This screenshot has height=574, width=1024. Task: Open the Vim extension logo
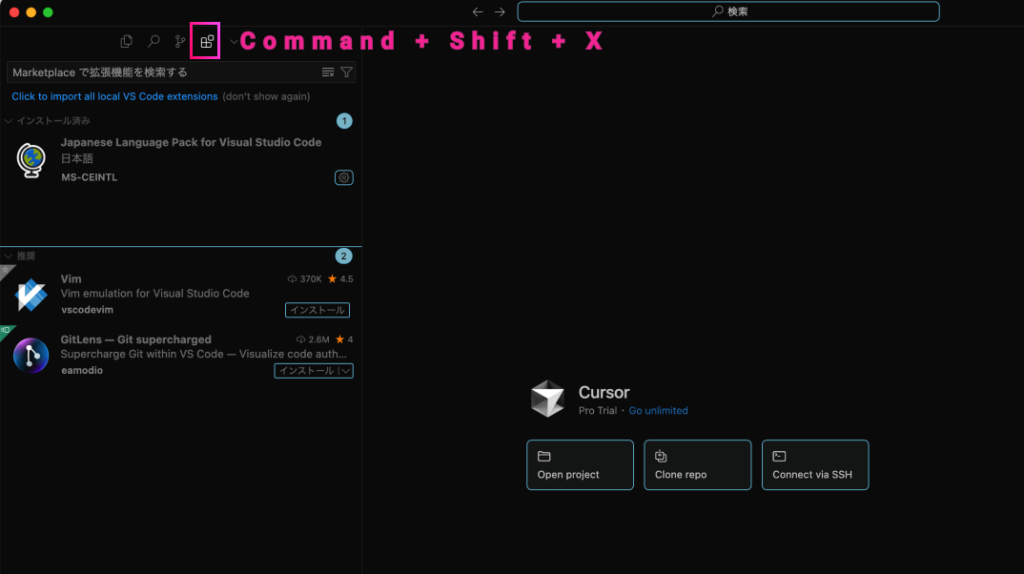point(31,295)
